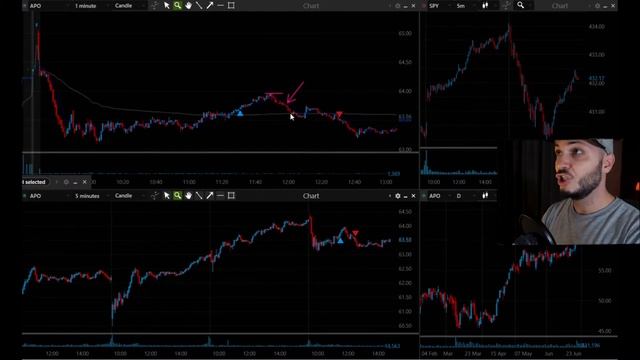
Task: Choose horizontal line tool in APO 5 minutes chart
Action: [220, 196]
